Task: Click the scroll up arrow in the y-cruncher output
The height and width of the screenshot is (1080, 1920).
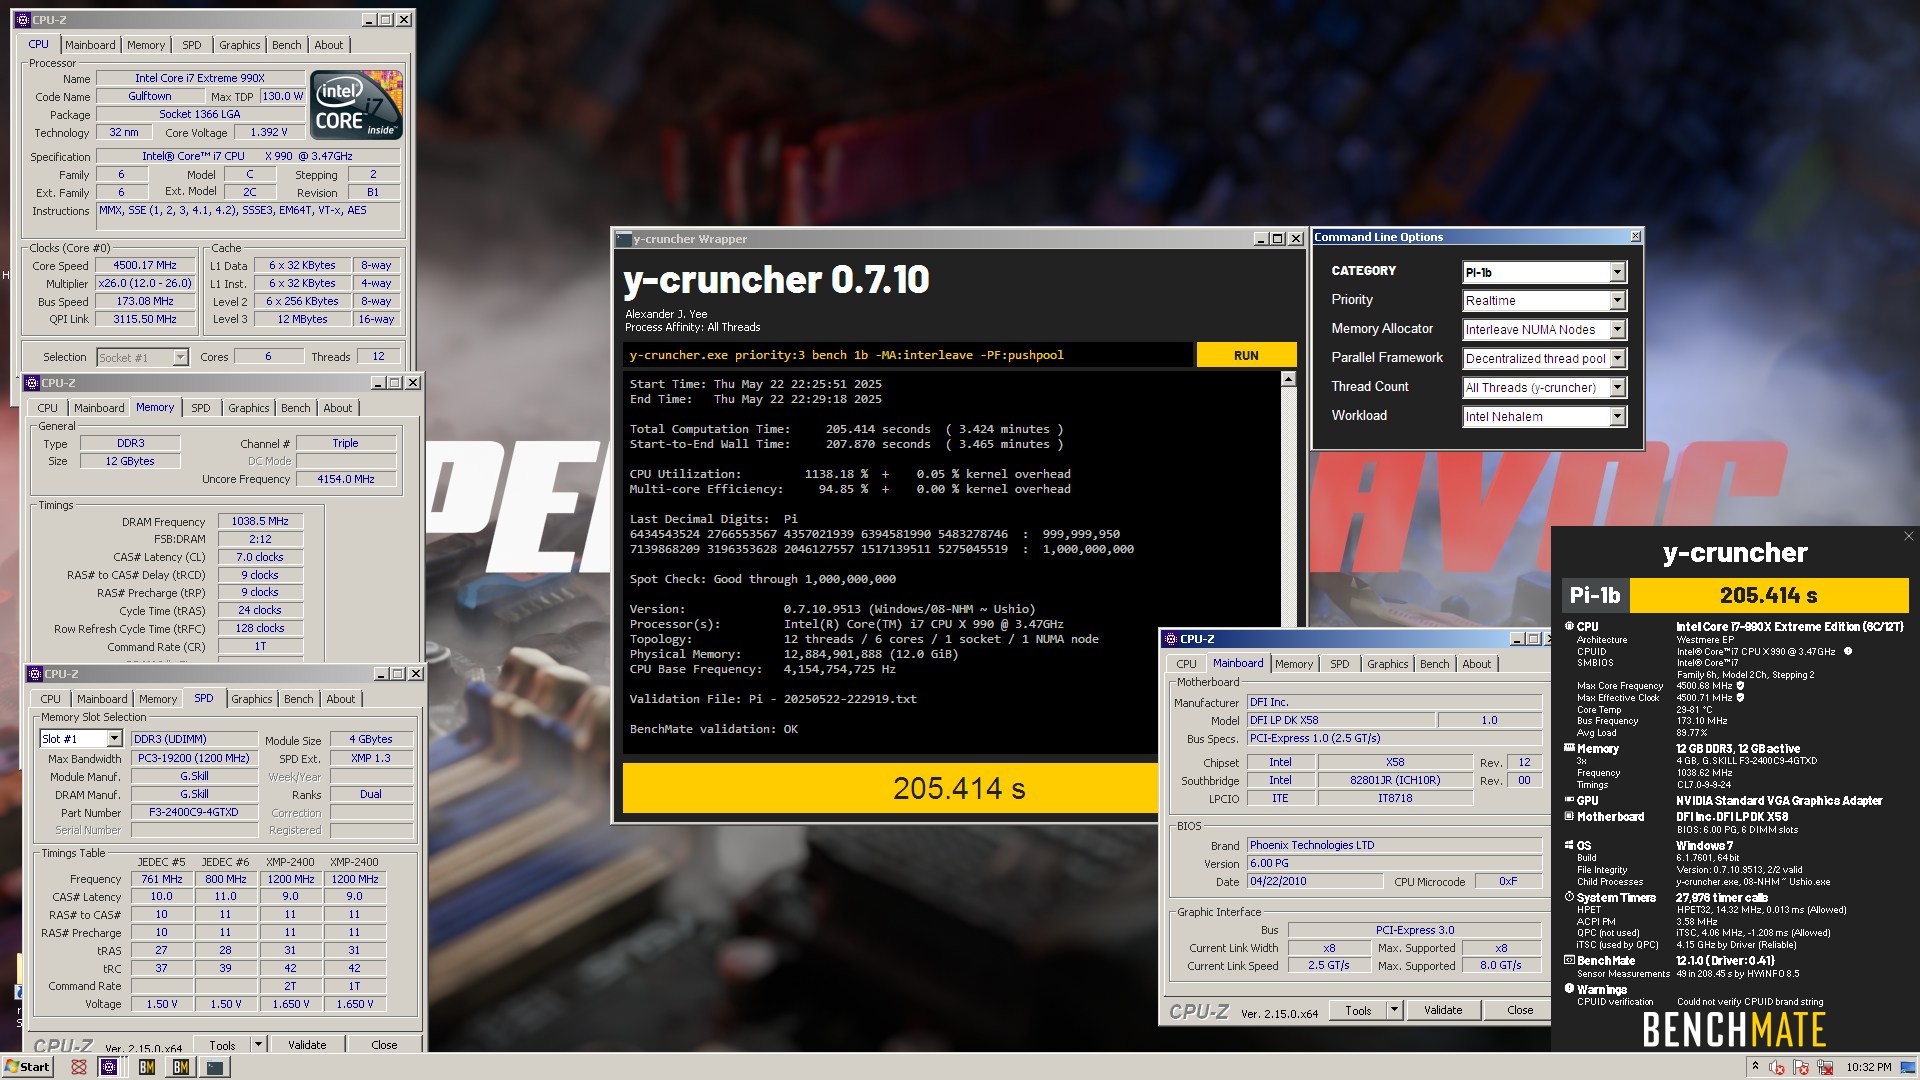Action: pos(1288,379)
